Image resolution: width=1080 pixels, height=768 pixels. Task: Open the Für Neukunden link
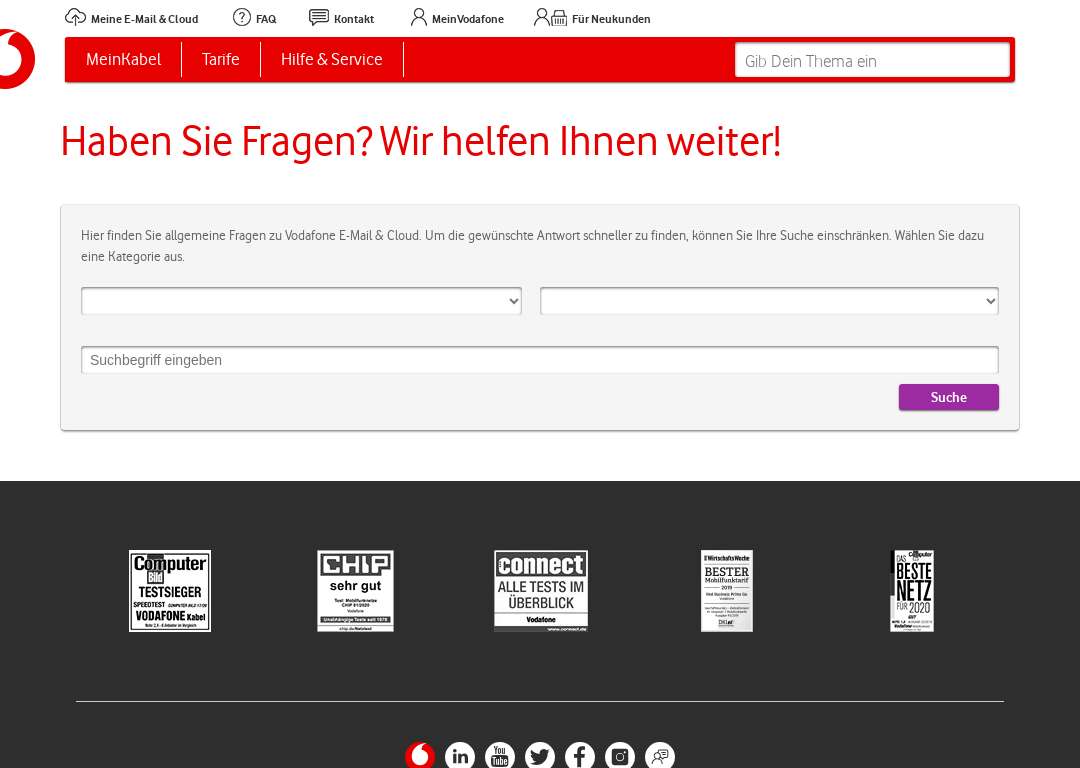(611, 19)
